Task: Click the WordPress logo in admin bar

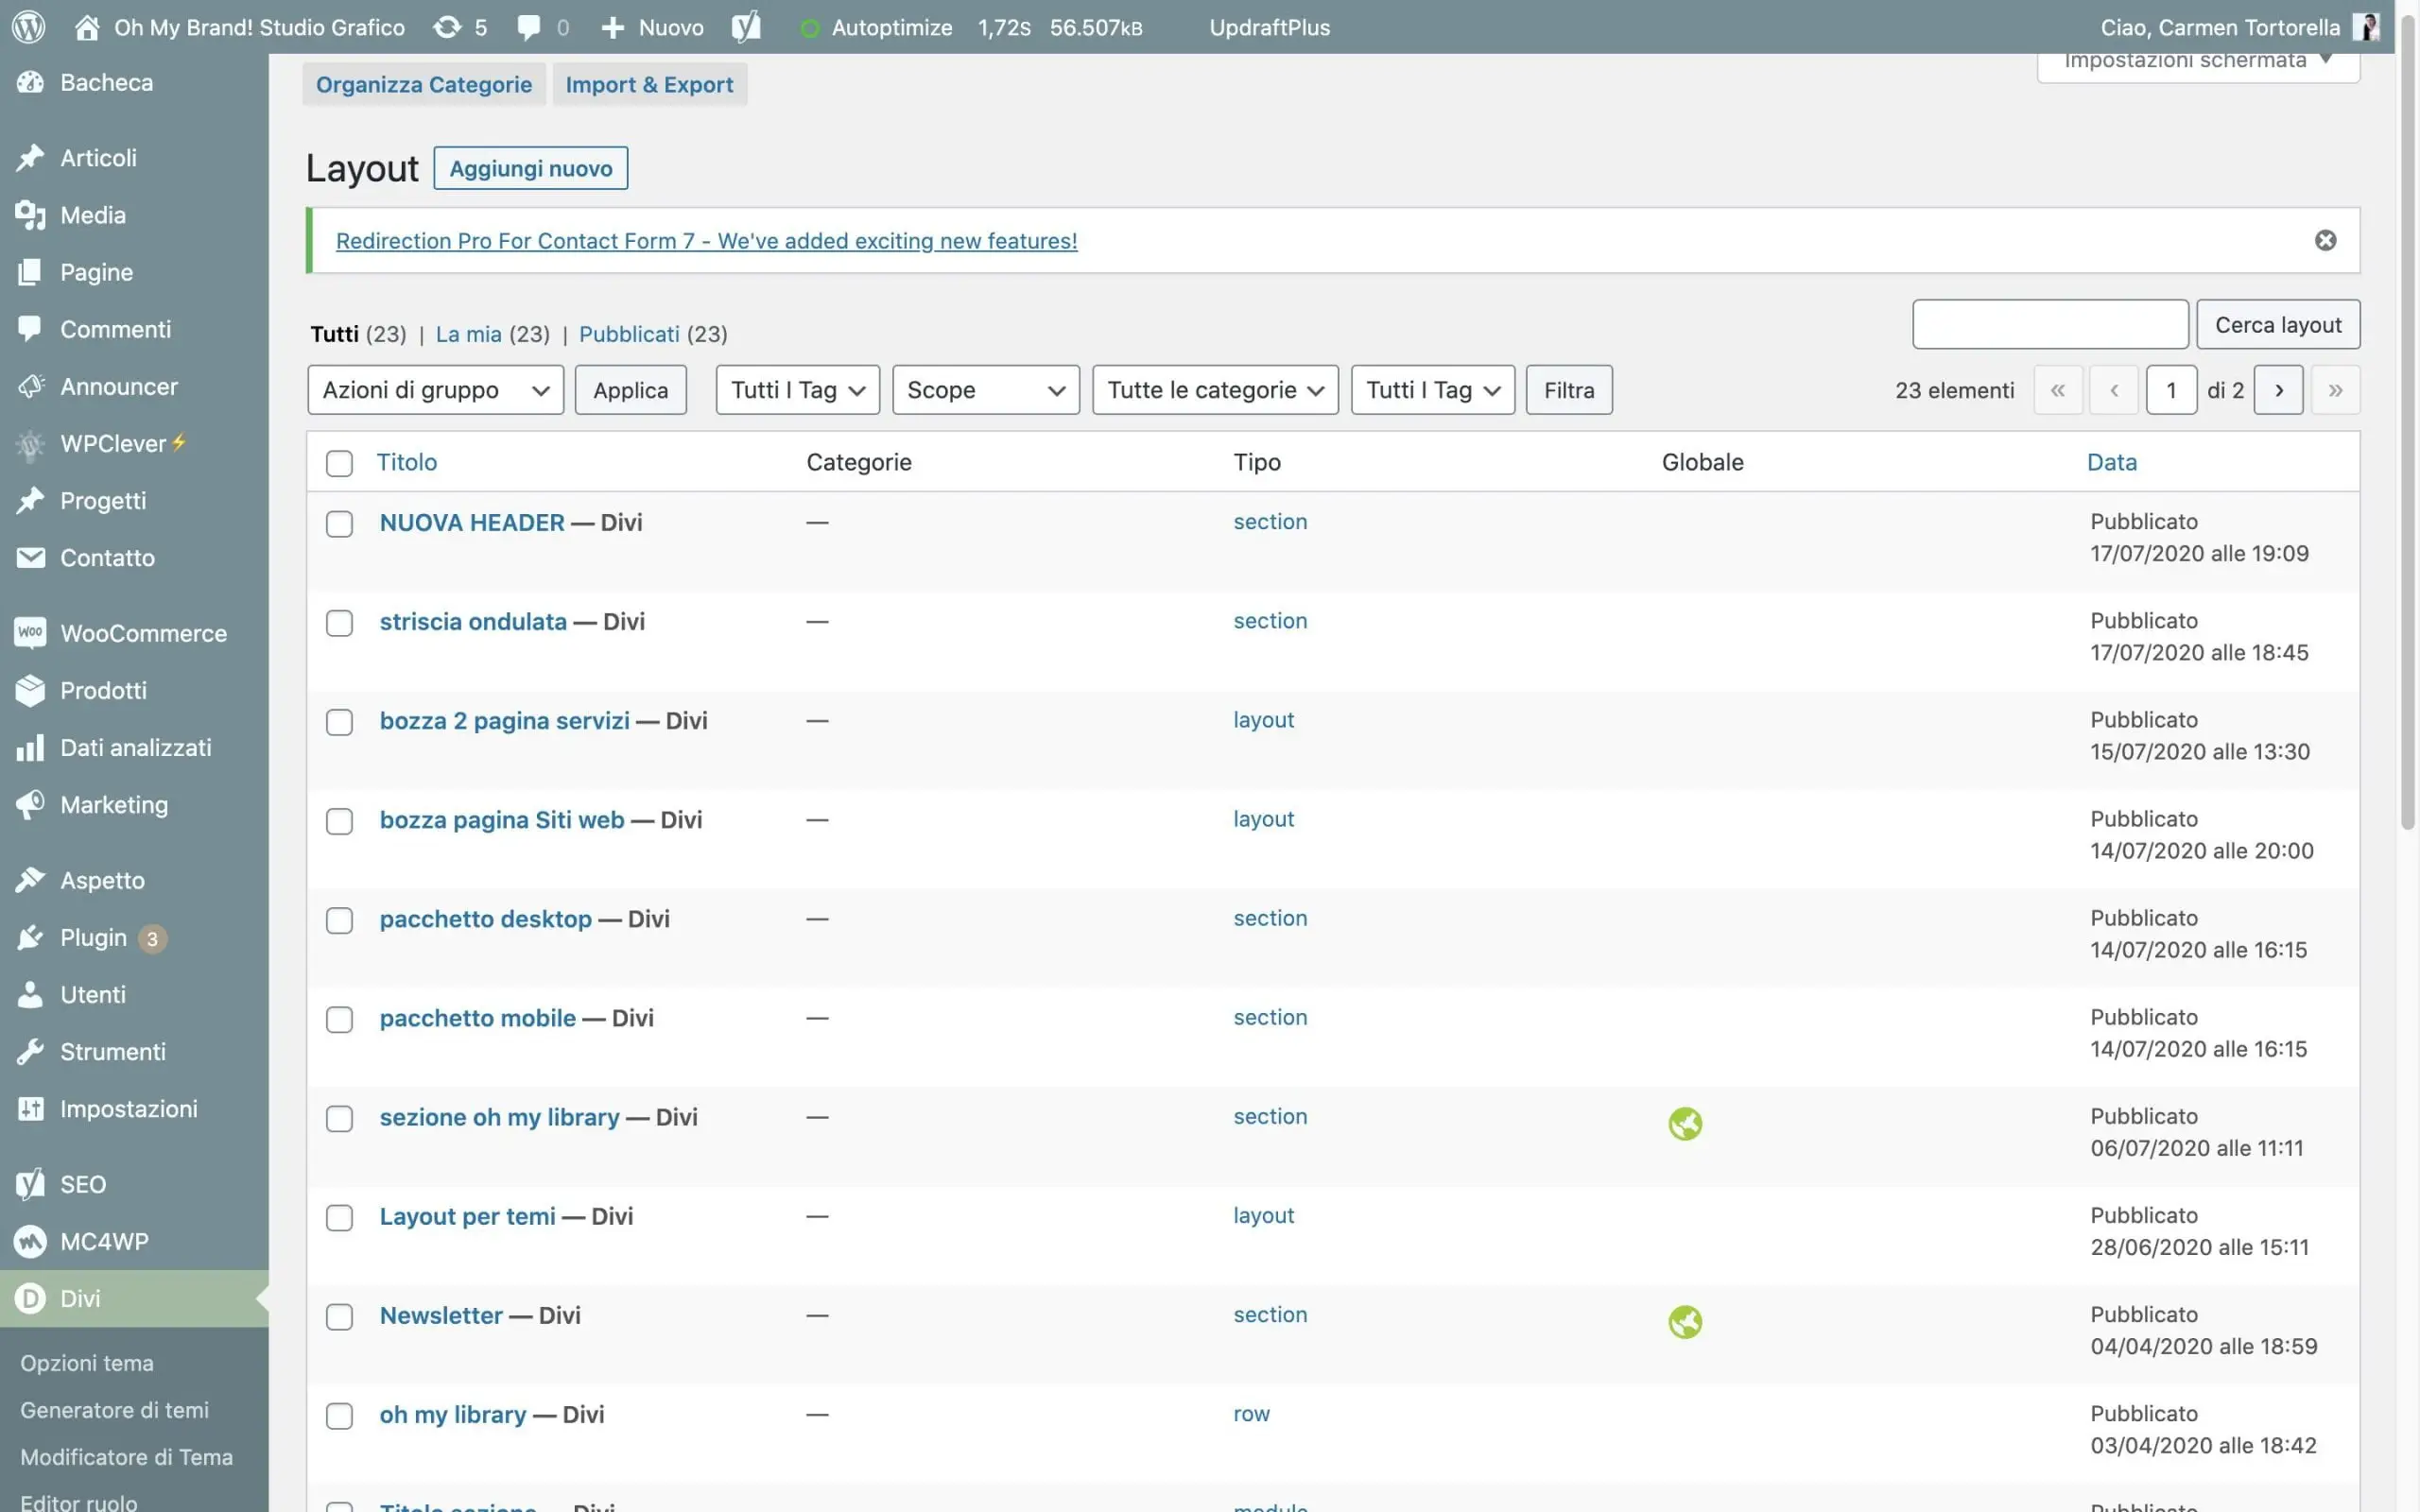Action: pyautogui.click(x=29, y=27)
